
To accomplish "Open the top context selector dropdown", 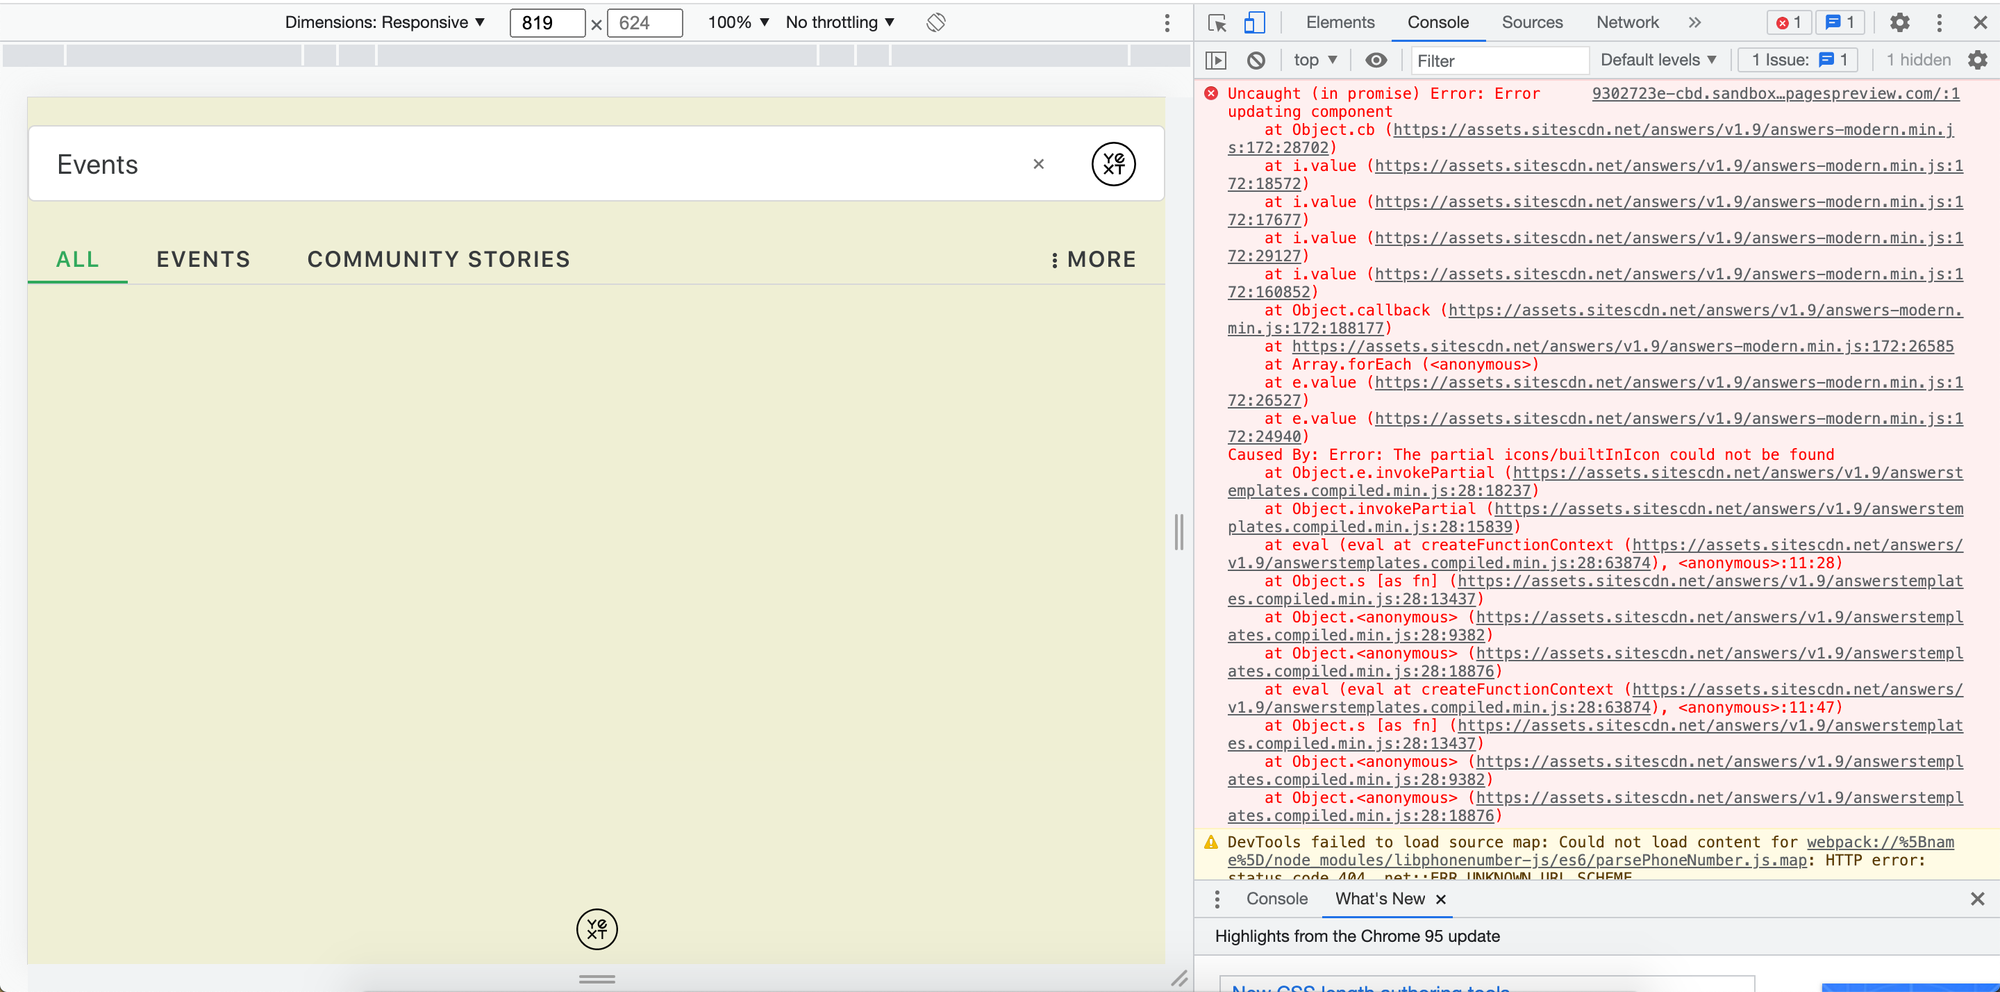I will pyautogui.click(x=1315, y=60).
